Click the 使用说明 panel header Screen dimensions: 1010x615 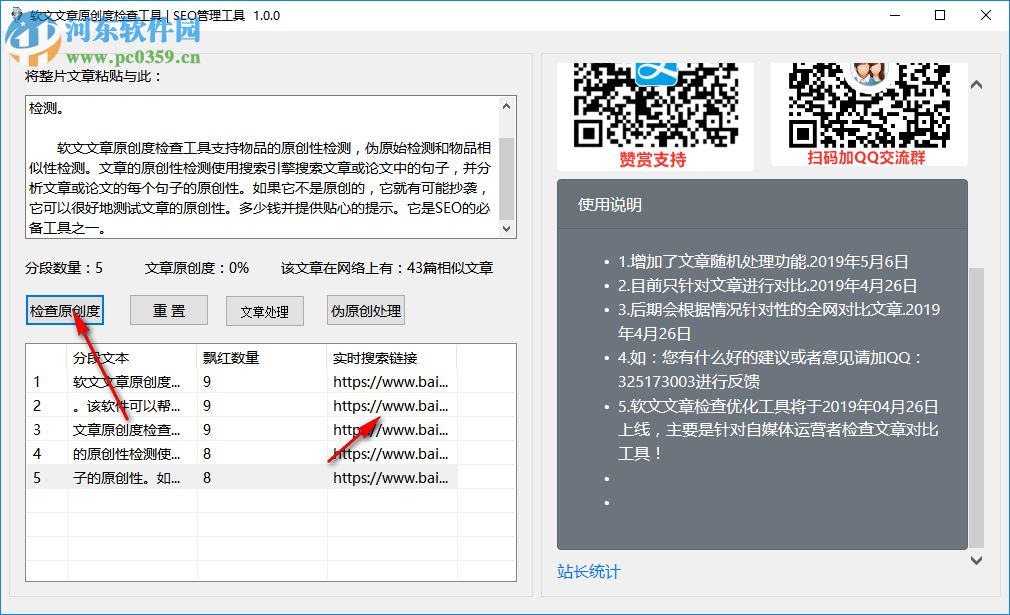[x=762, y=205]
